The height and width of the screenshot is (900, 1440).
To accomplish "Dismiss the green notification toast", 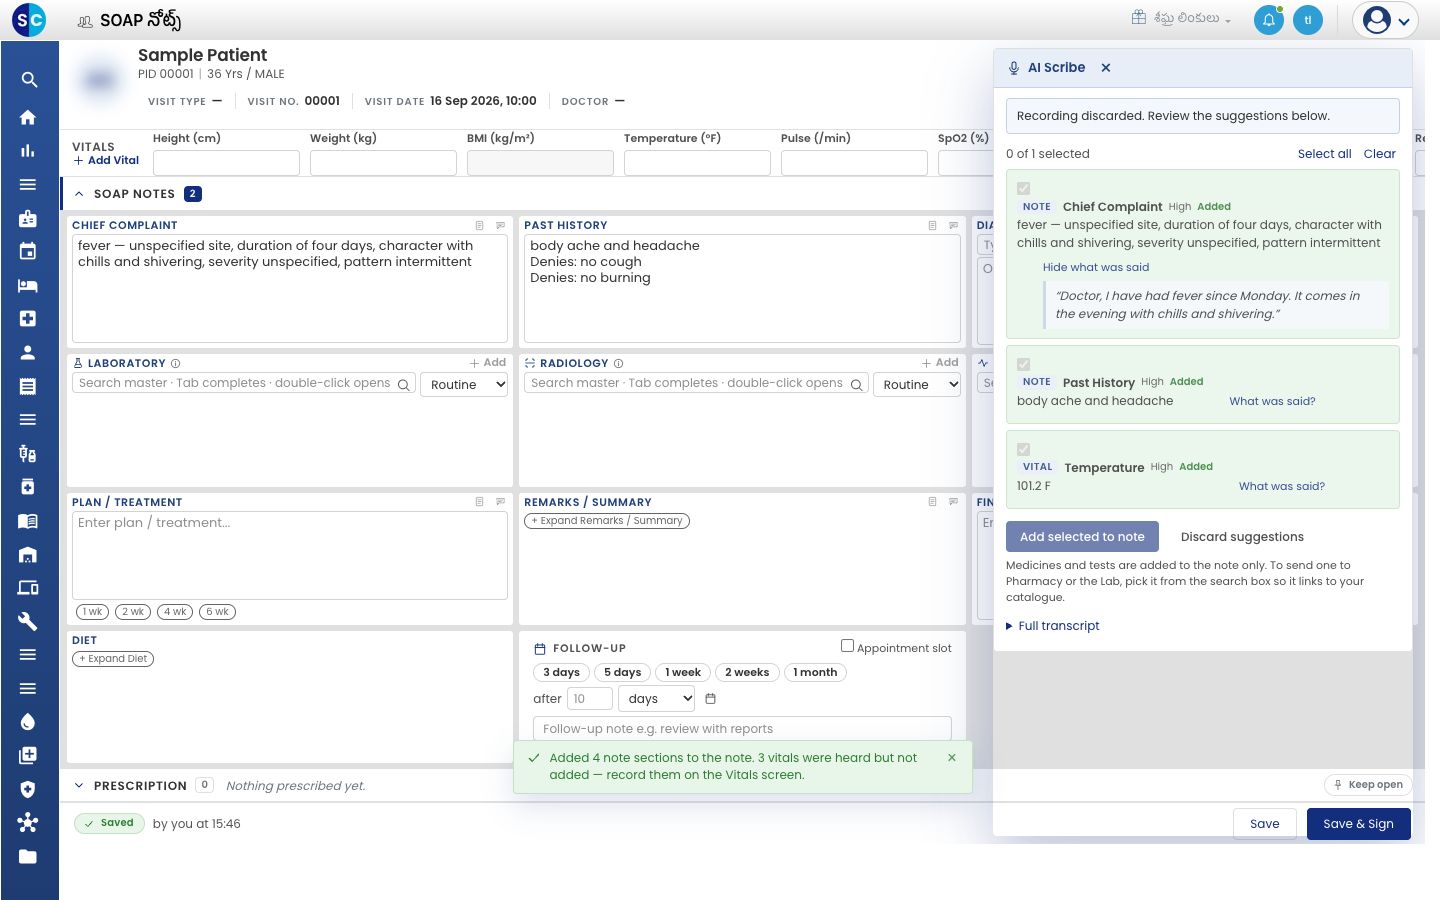I will click(x=952, y=758).
